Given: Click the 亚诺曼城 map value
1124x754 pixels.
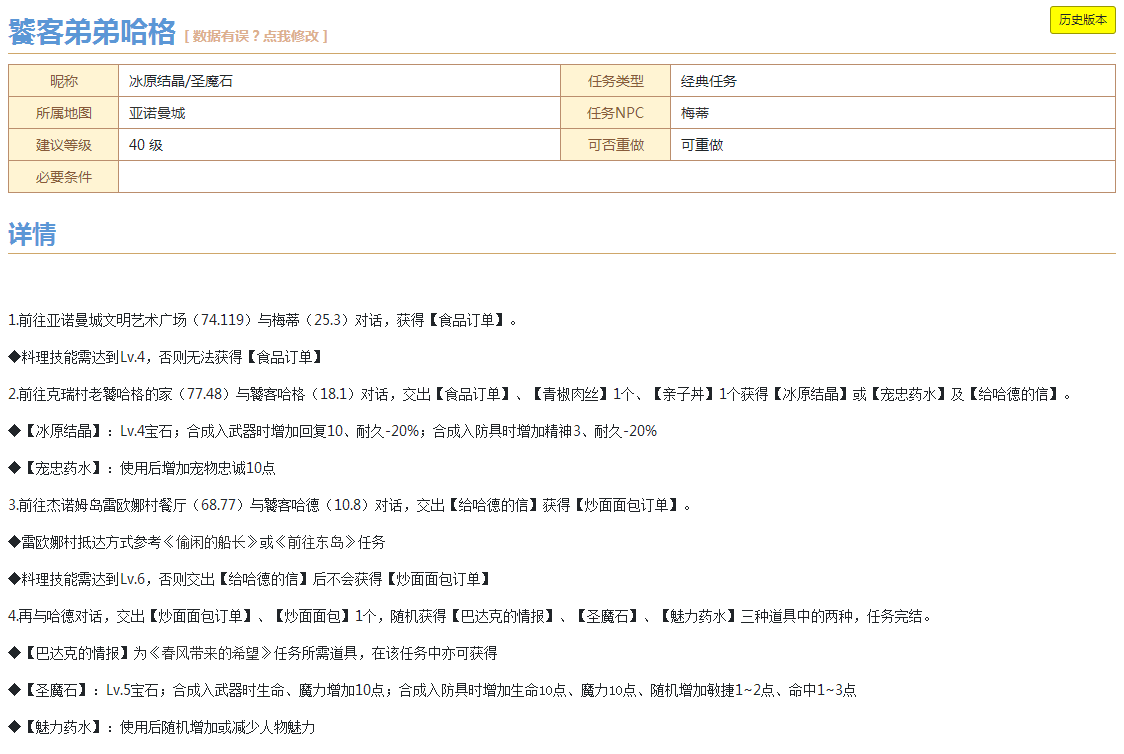Looking at the screenshot, I should (x=157, y=113).
